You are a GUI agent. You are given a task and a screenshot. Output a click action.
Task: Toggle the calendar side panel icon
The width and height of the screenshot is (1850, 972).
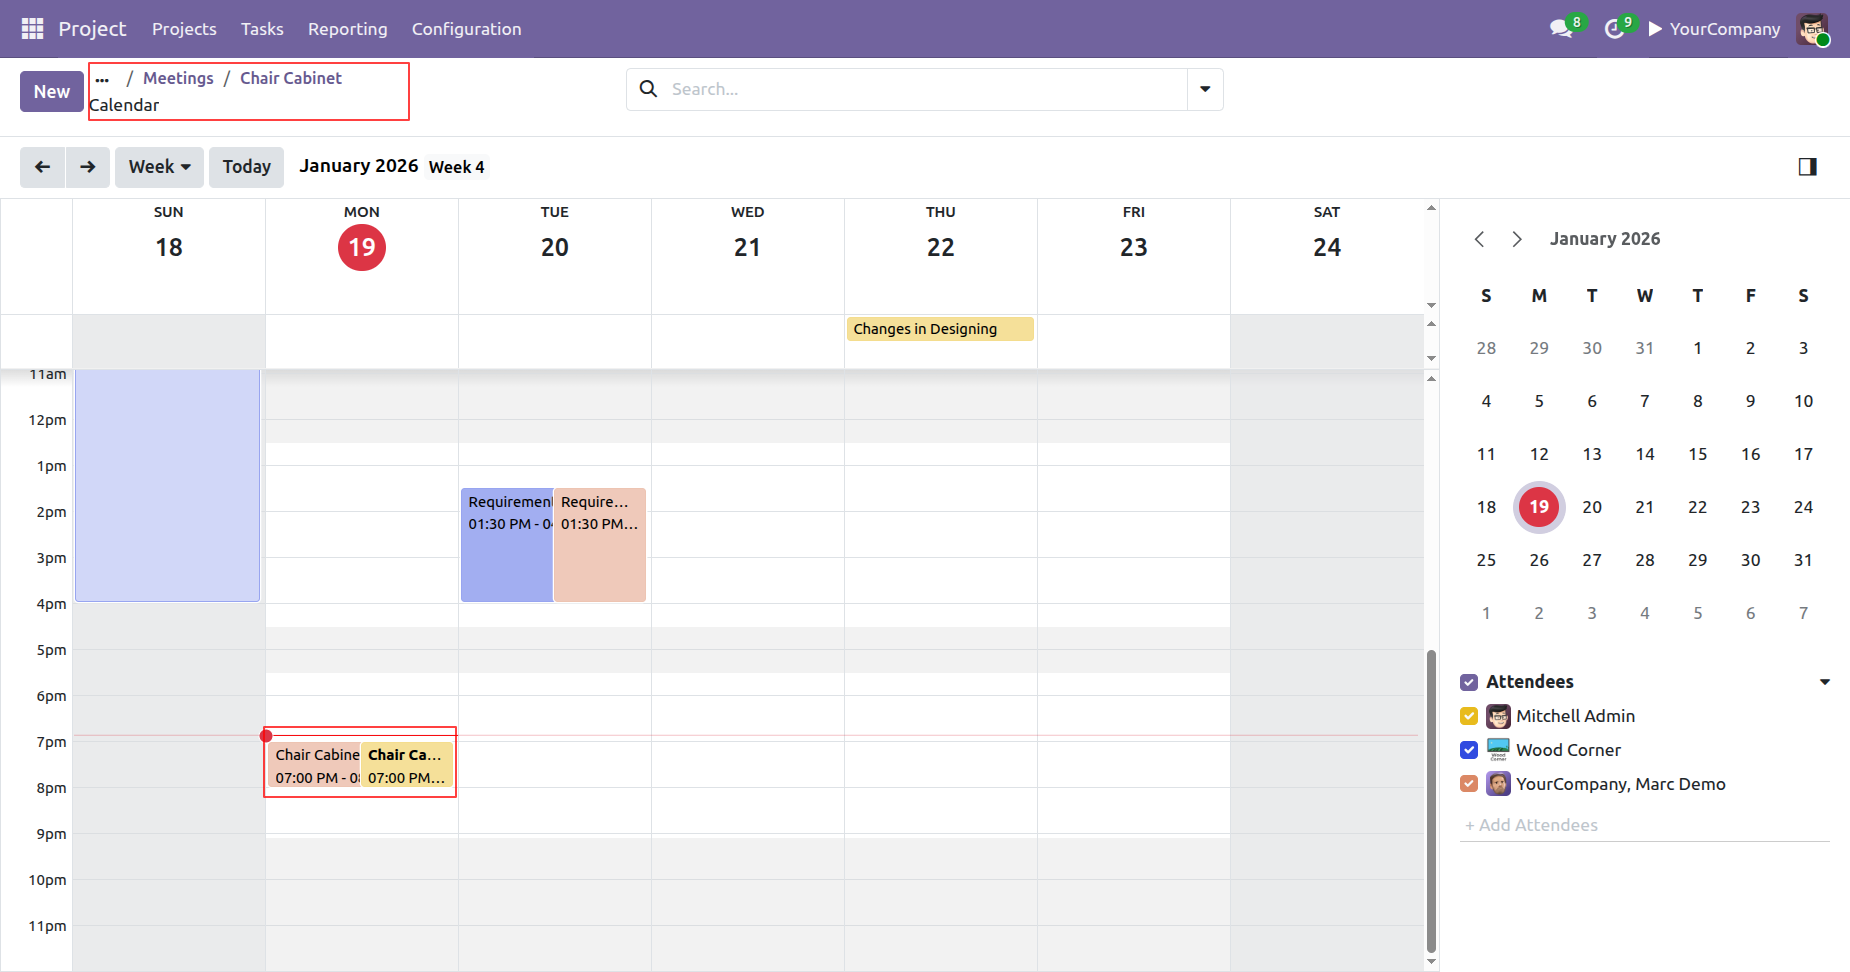pos(1807,167)
